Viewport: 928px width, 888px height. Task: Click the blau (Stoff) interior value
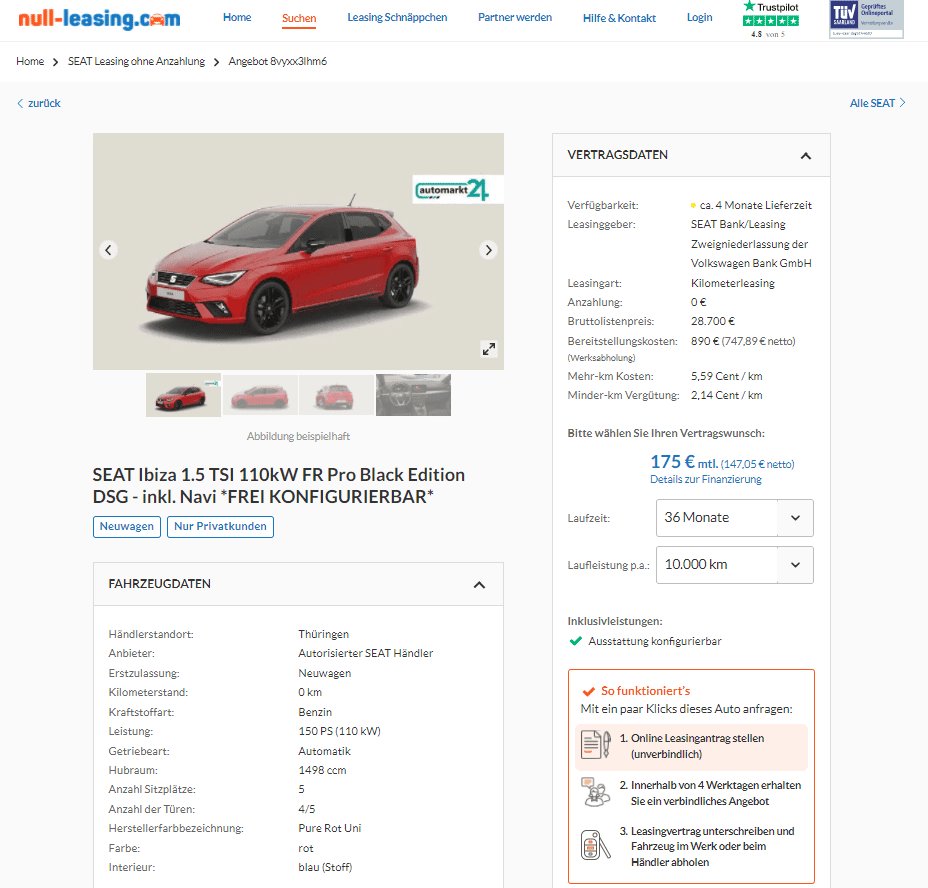[x=325, y=867]
